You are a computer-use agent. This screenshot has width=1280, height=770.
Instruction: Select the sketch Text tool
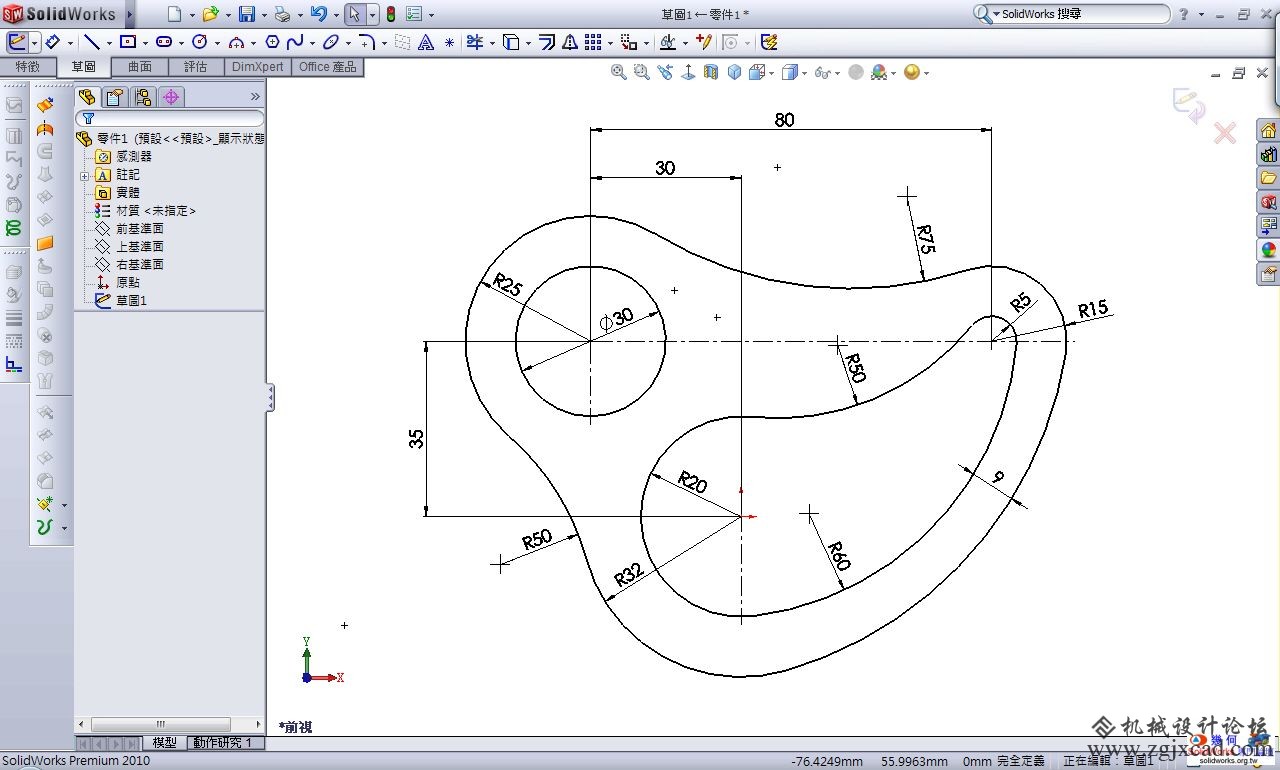click(x=426, y=42)
